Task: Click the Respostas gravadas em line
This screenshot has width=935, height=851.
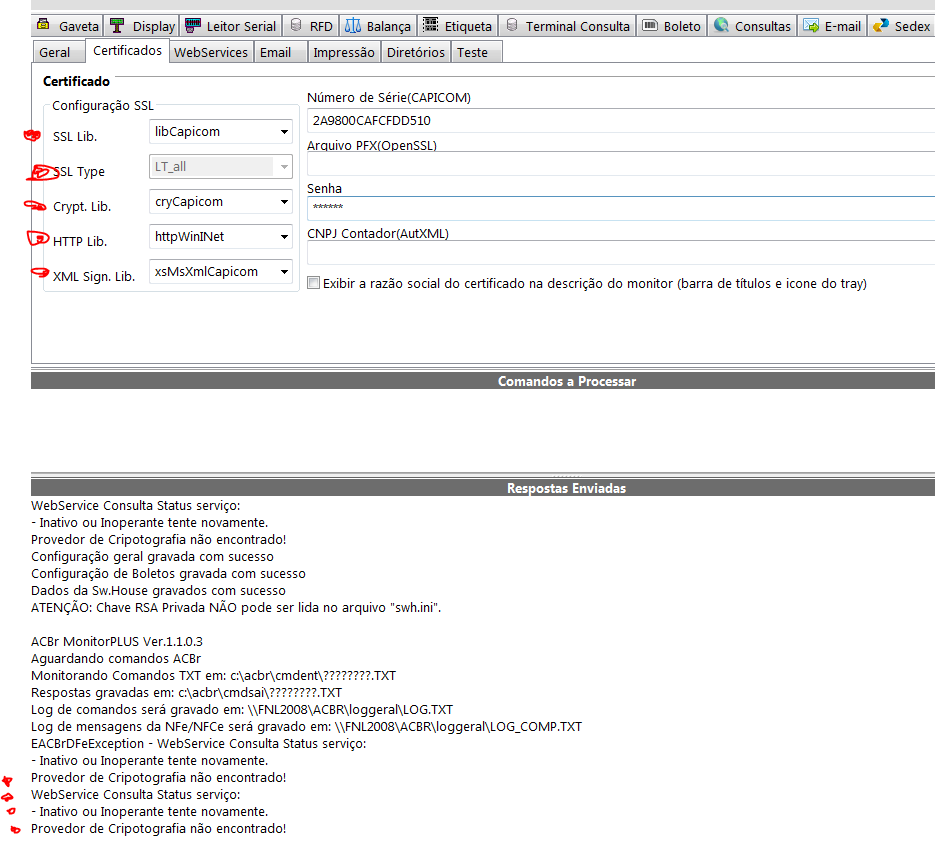Action: [187, 692]
